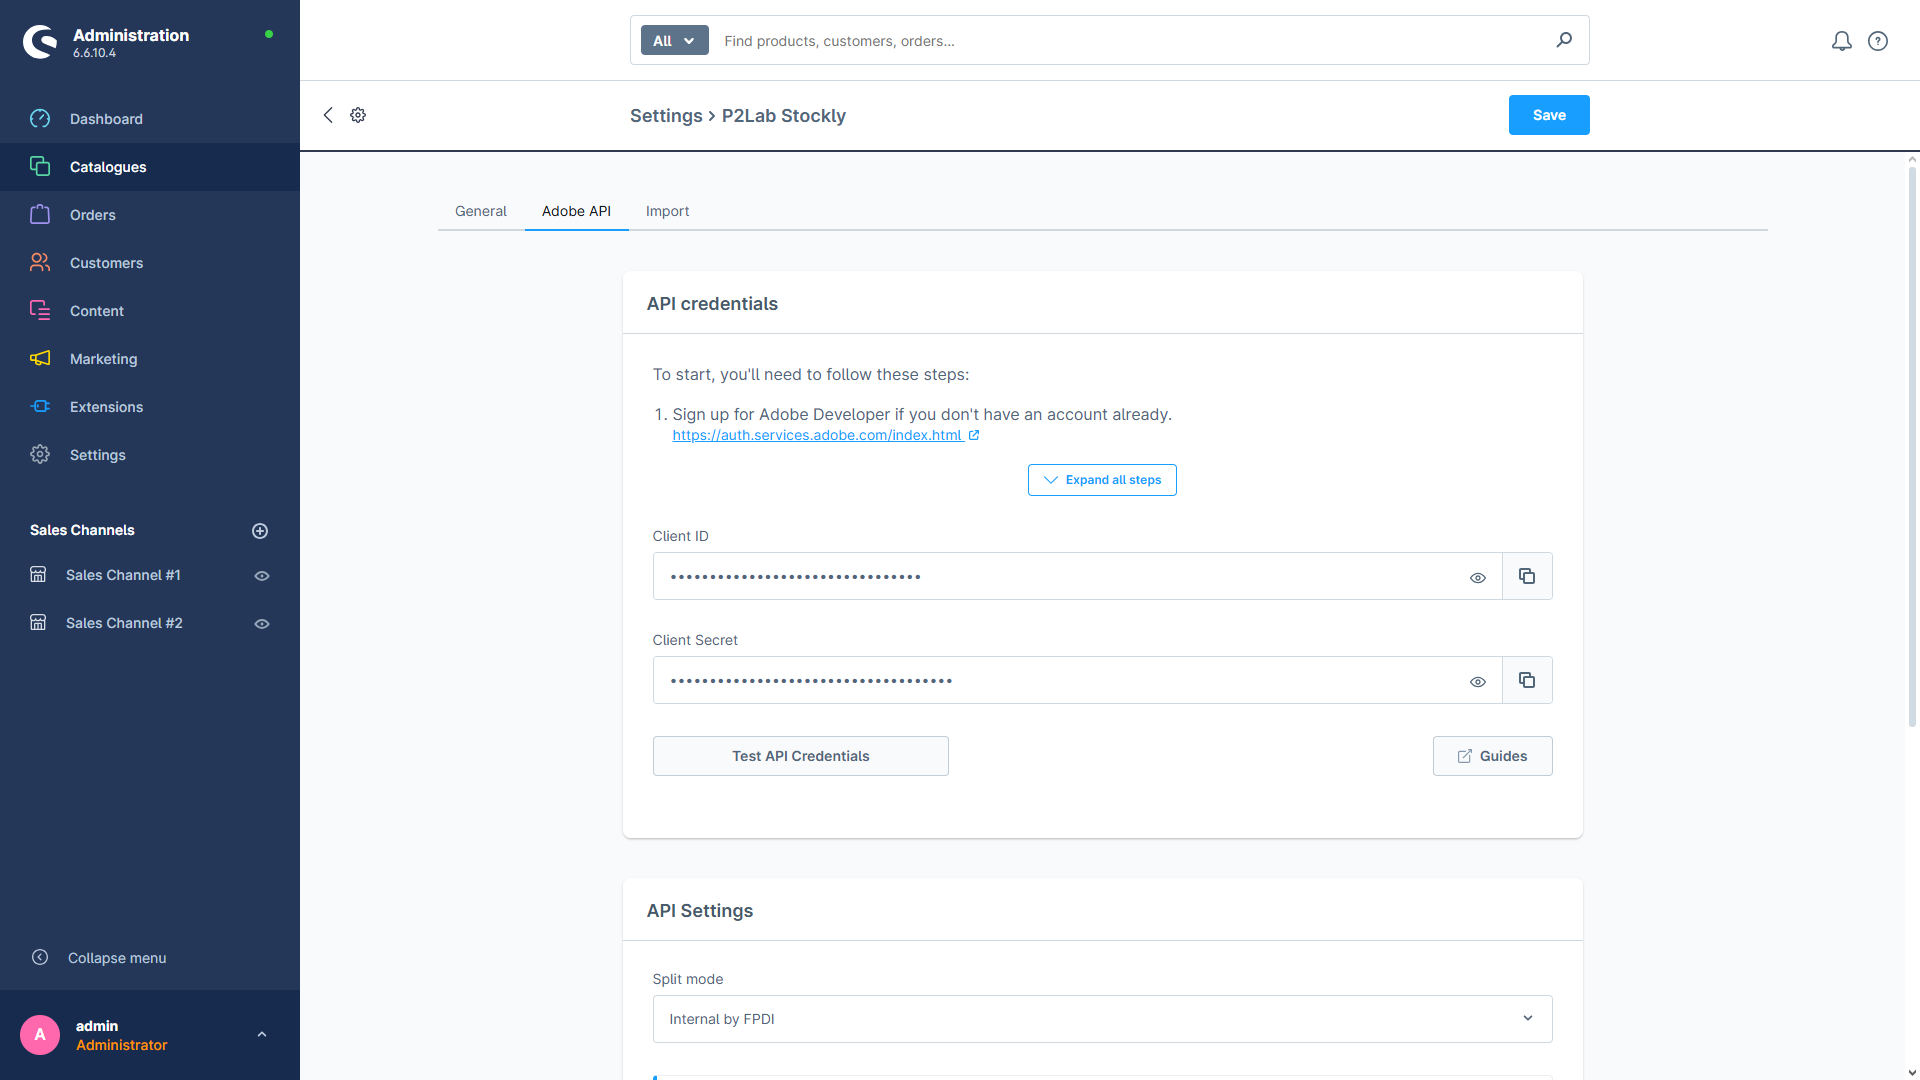Copy the Client Secret value
The height and width of the screenshot is (1080, 1920).
click(x=1527, y=680)
